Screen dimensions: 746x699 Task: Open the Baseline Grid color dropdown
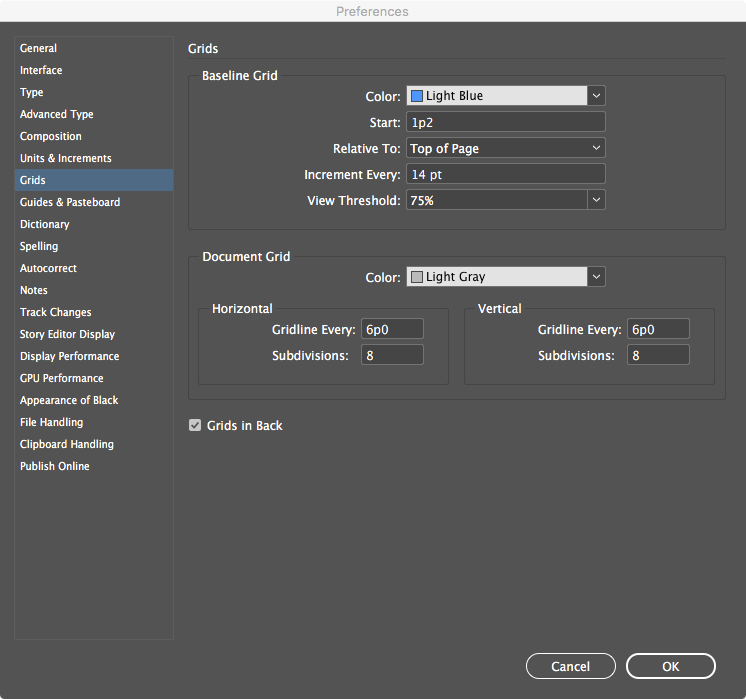596,96
